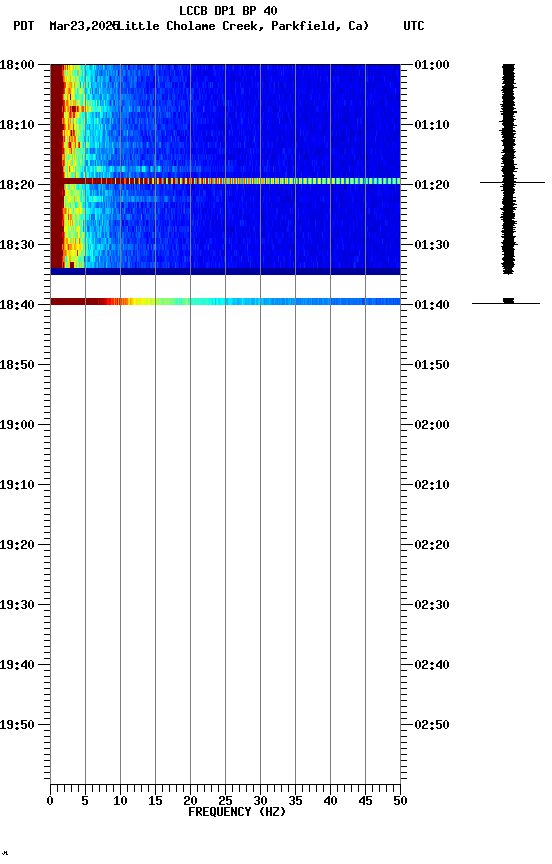Image resolution: width=552 pixels, height=864 pixels.
Task: Click the 18:10 PDT time label
Action: [x=17, y=125]
